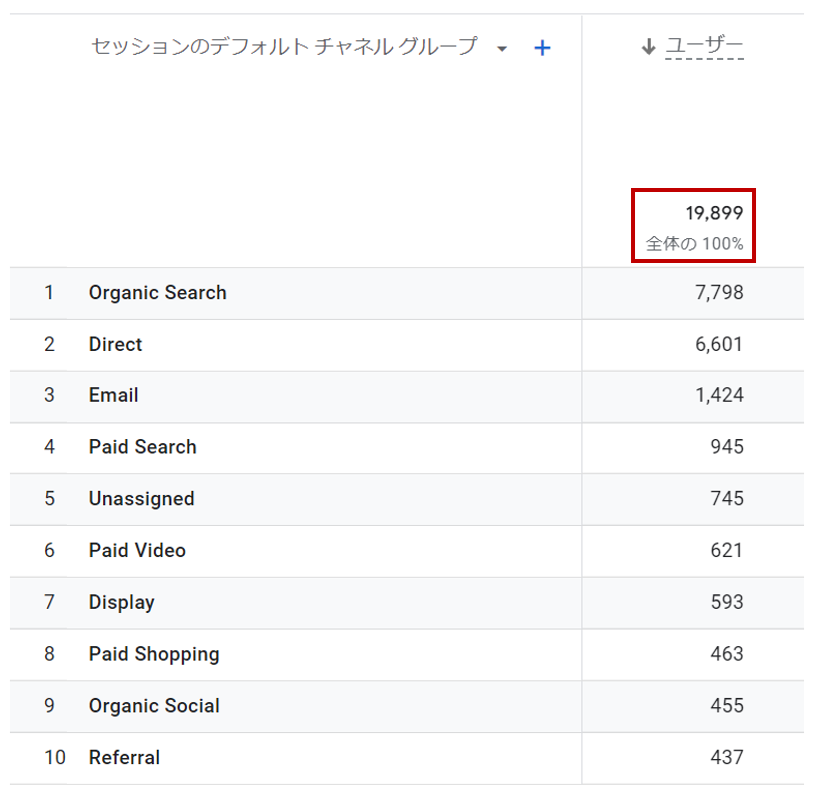Viewport: 814px width, 797px height.
Task: Click the Paid Search channel label
Action: (143, 447)
